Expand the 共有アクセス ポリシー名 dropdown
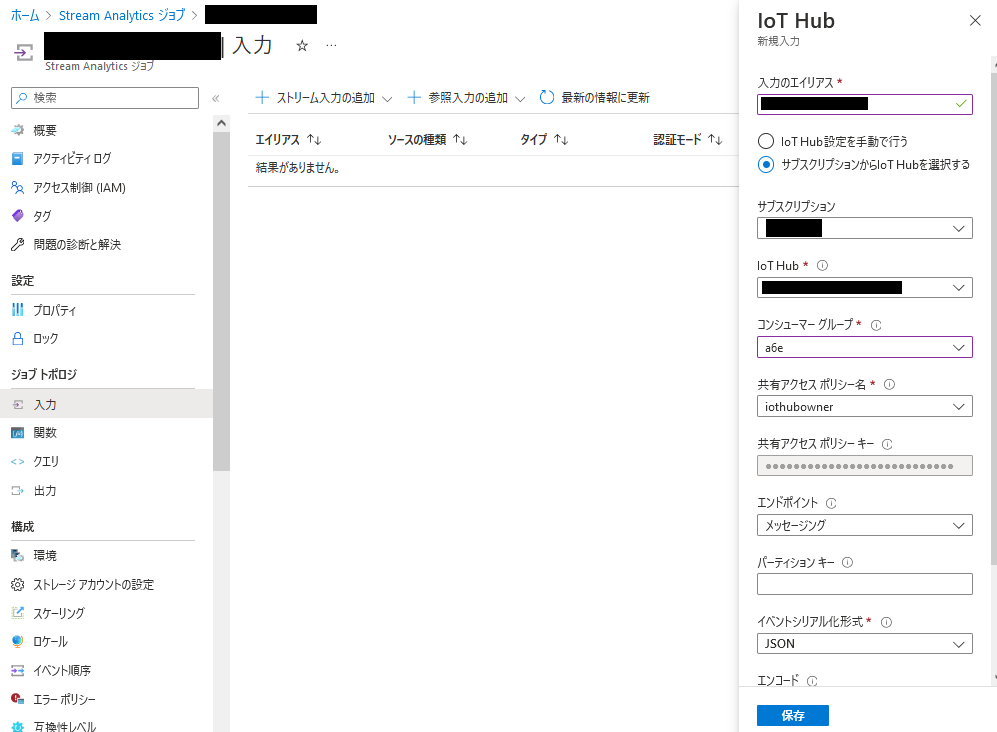 pos(864,407)
